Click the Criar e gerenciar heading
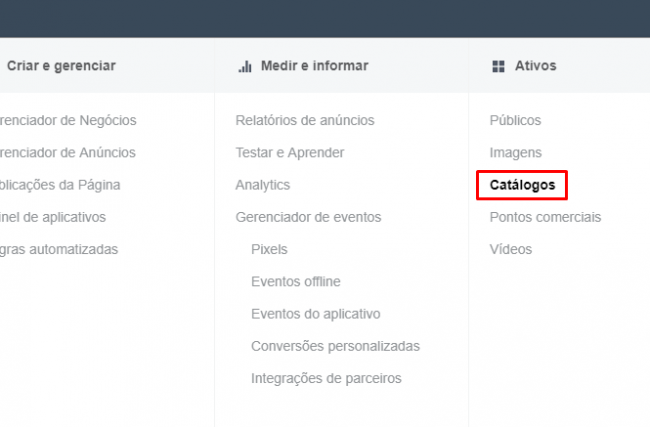The image size is (650, 427). coord(61,66)
